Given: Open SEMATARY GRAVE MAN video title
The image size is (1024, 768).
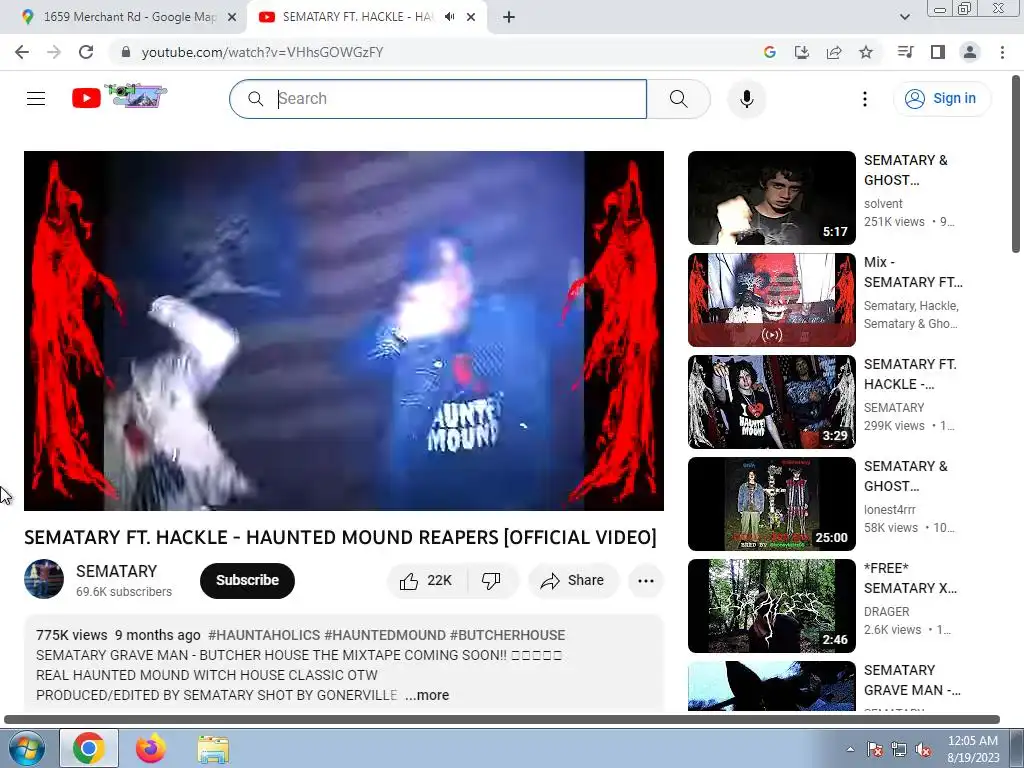Looking at the screenshot, I should pyautogui.click(x=912, y=680).
